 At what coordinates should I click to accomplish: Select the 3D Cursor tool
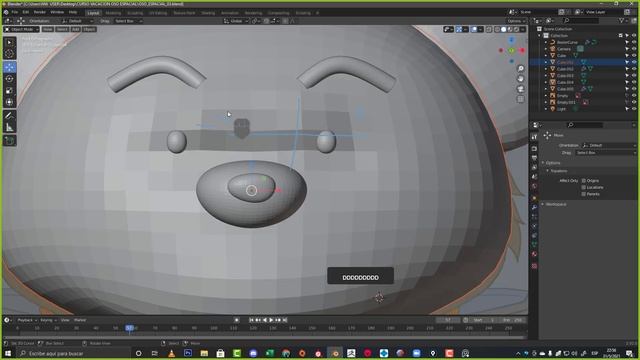9,54
